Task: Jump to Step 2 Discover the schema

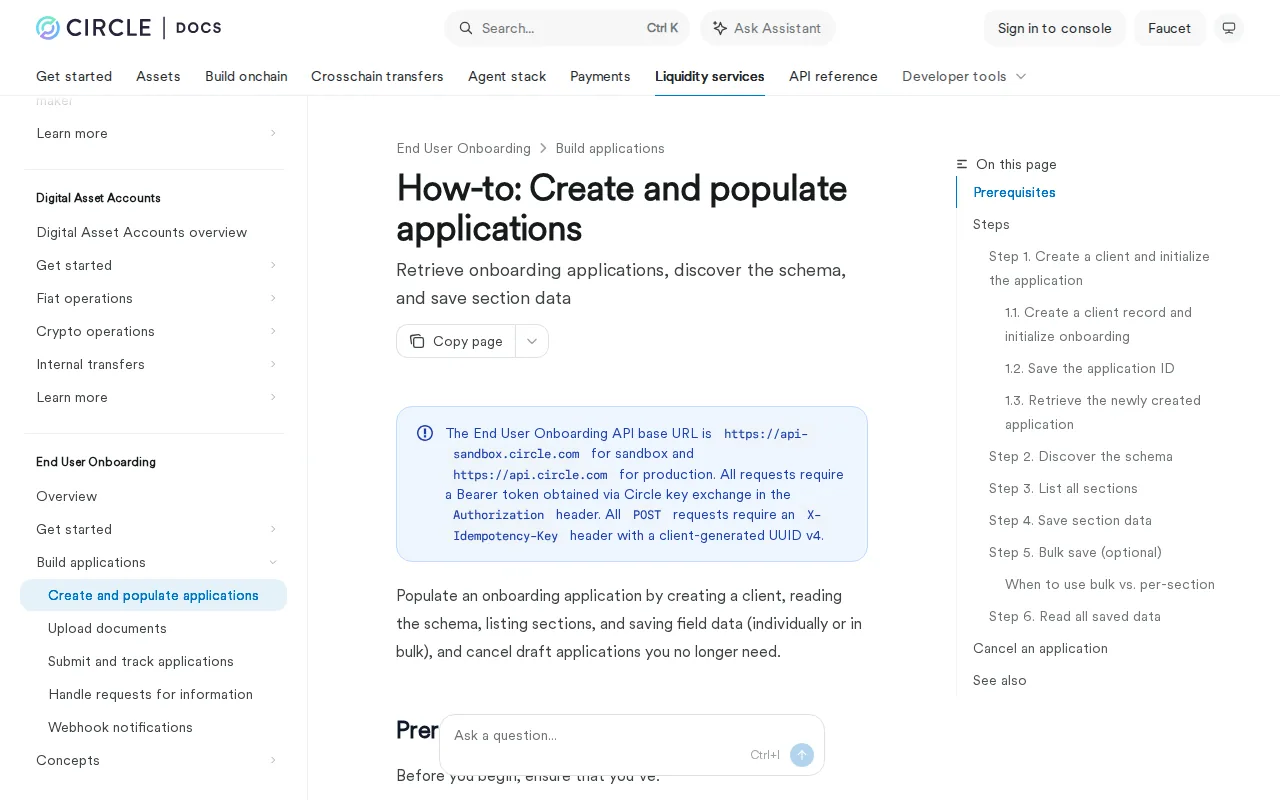Action: coord(1080,456)
